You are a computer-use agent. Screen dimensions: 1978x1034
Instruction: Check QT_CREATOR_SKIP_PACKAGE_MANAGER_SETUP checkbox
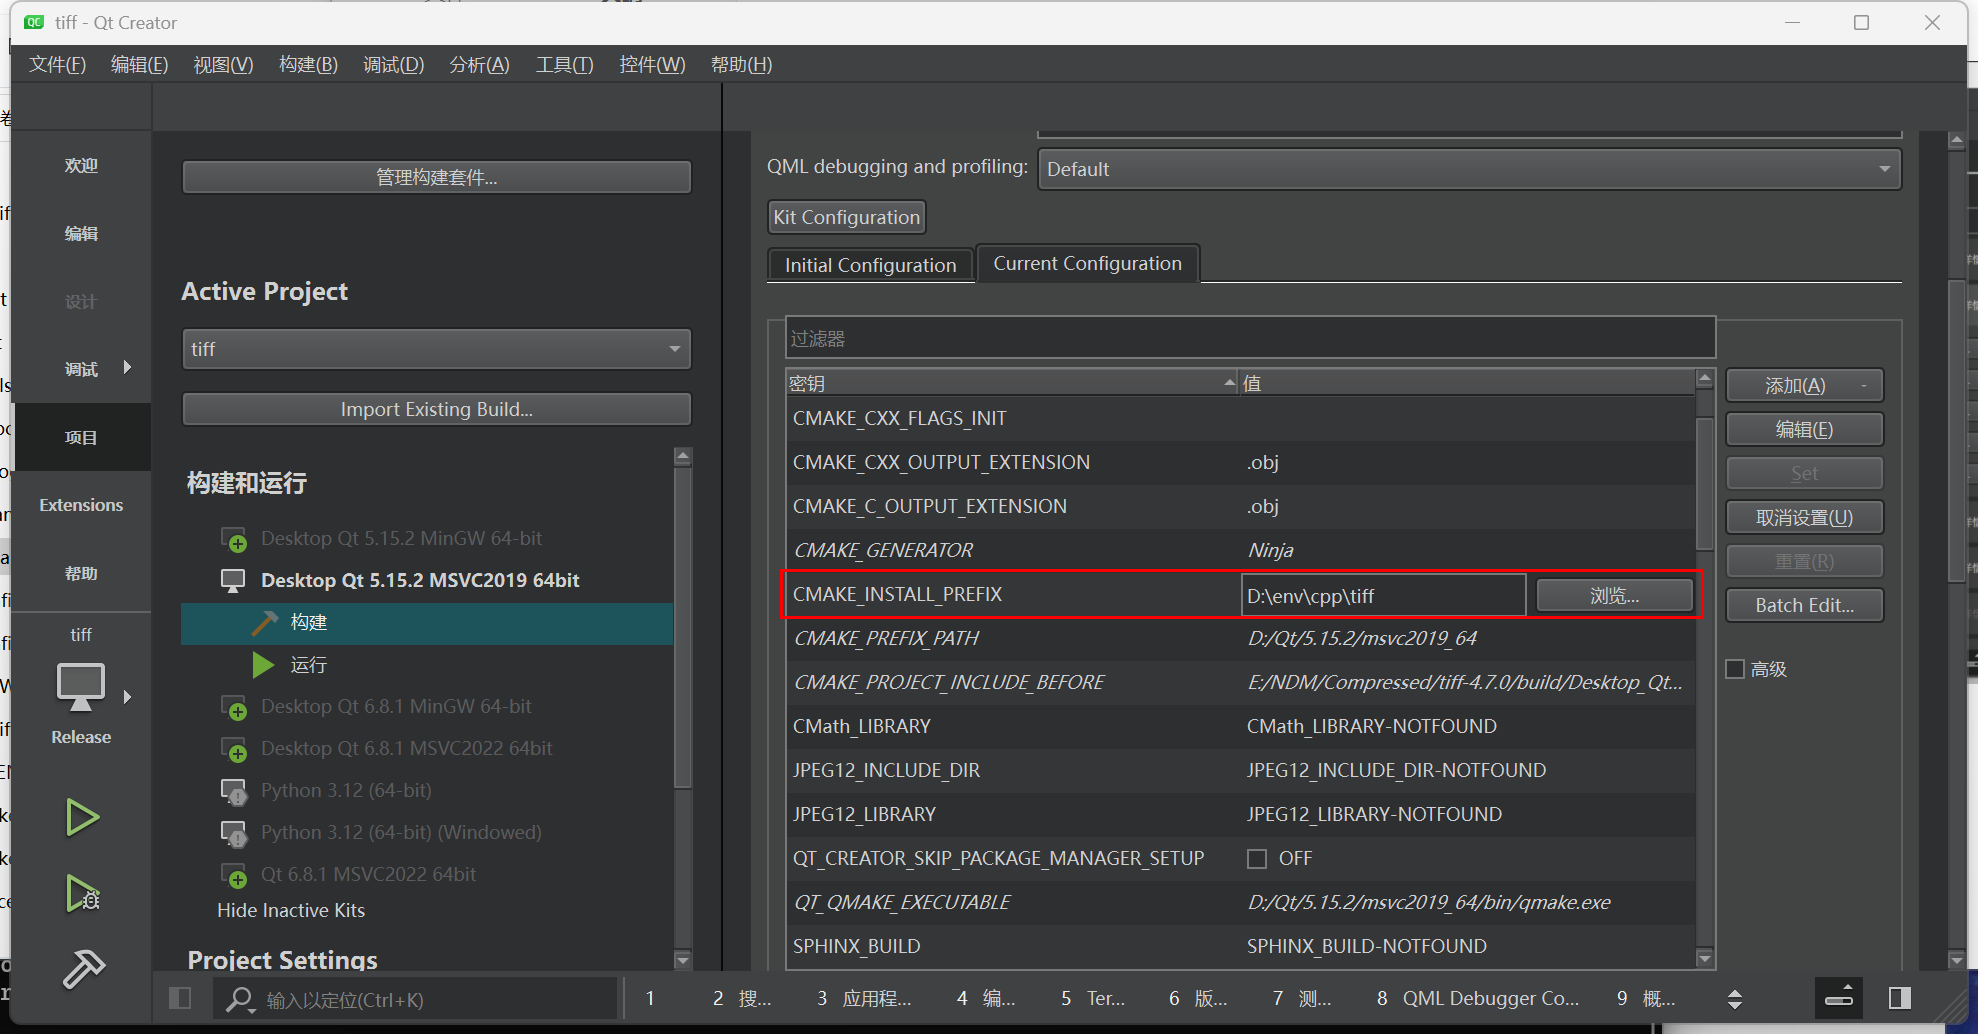[x=1257, y=859]
